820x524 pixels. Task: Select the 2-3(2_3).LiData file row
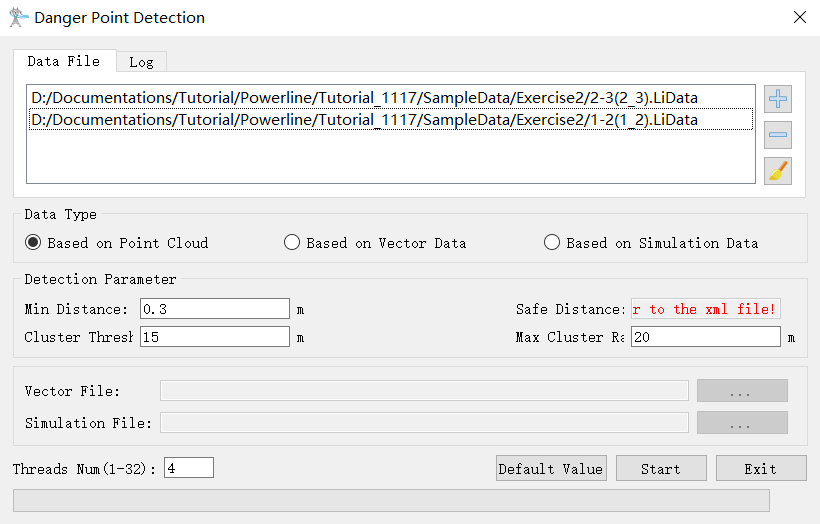[391, 98]
